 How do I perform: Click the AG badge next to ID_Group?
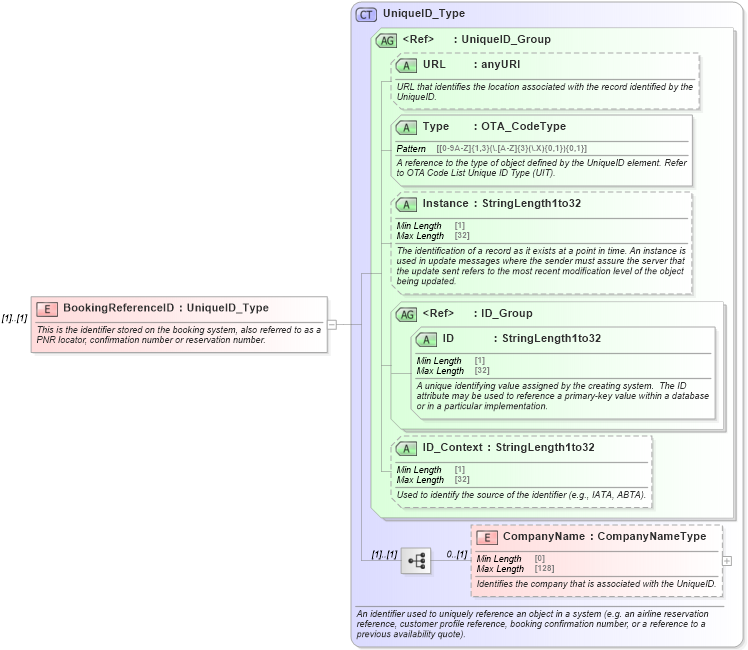tap(406, 315)
